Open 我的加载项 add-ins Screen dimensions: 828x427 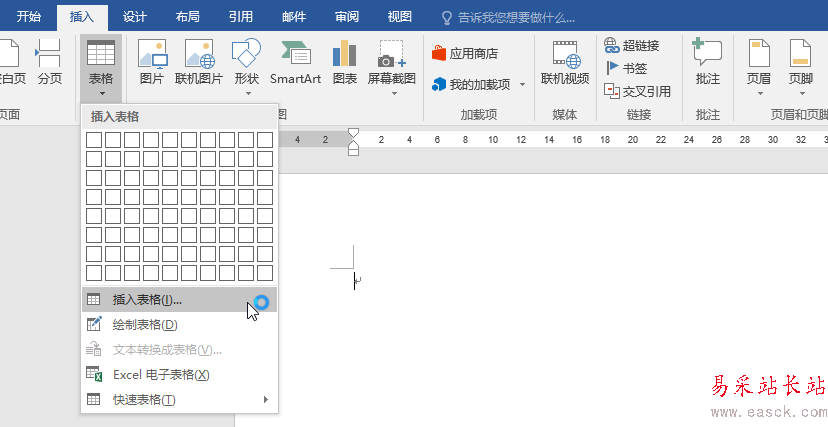pos(471,84)
